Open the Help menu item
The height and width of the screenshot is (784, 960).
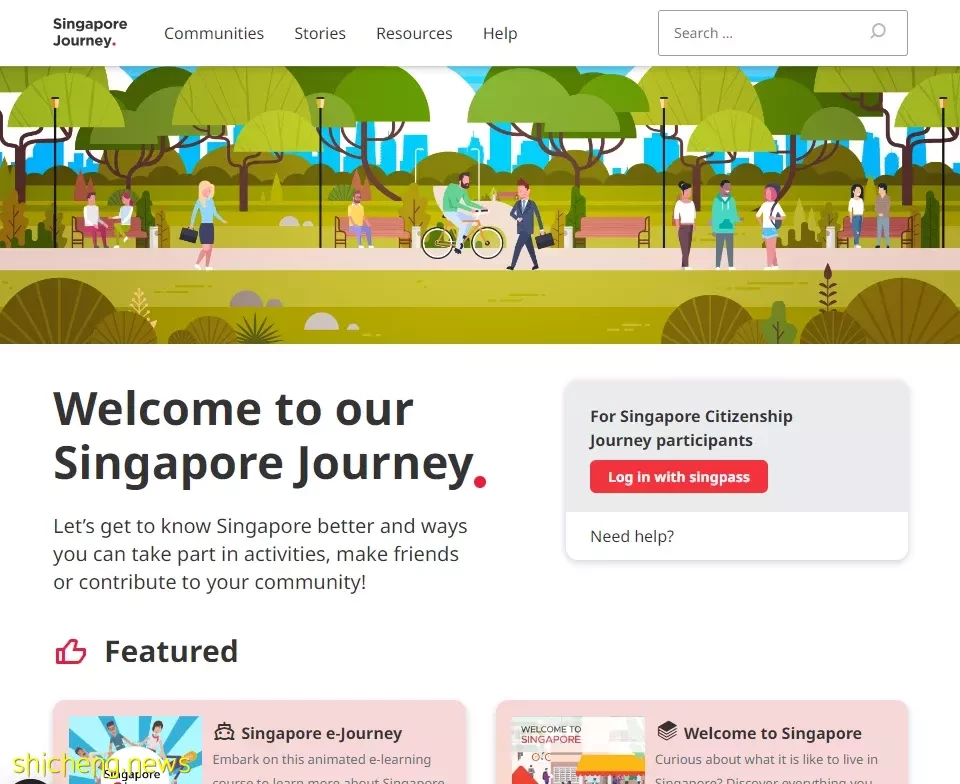pos(500,33)
